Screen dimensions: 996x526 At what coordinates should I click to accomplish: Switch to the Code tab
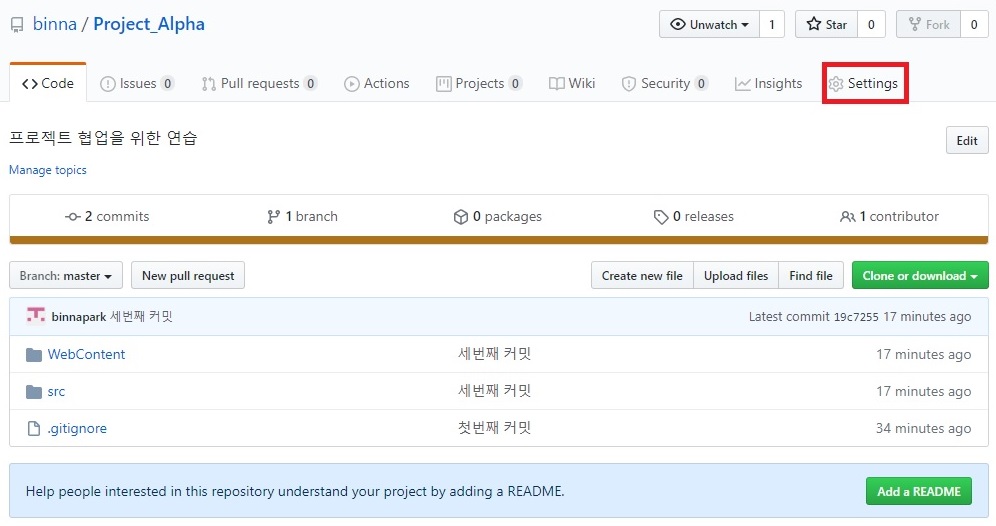(48, 83)
